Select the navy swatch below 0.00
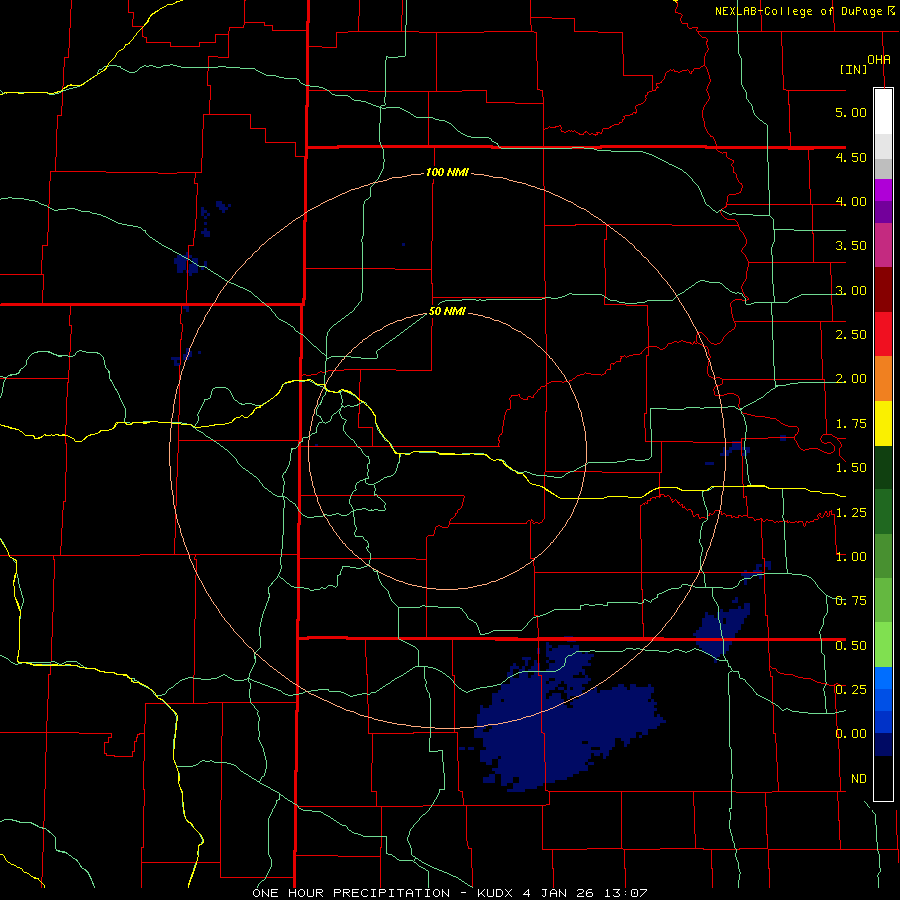 coord(883,745)
